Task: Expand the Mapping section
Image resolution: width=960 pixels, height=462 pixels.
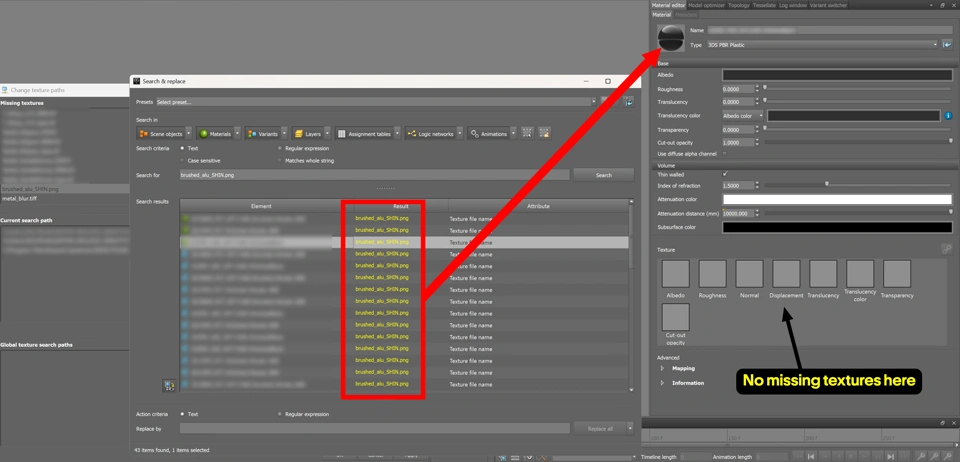Action: [x=662, y=368]
